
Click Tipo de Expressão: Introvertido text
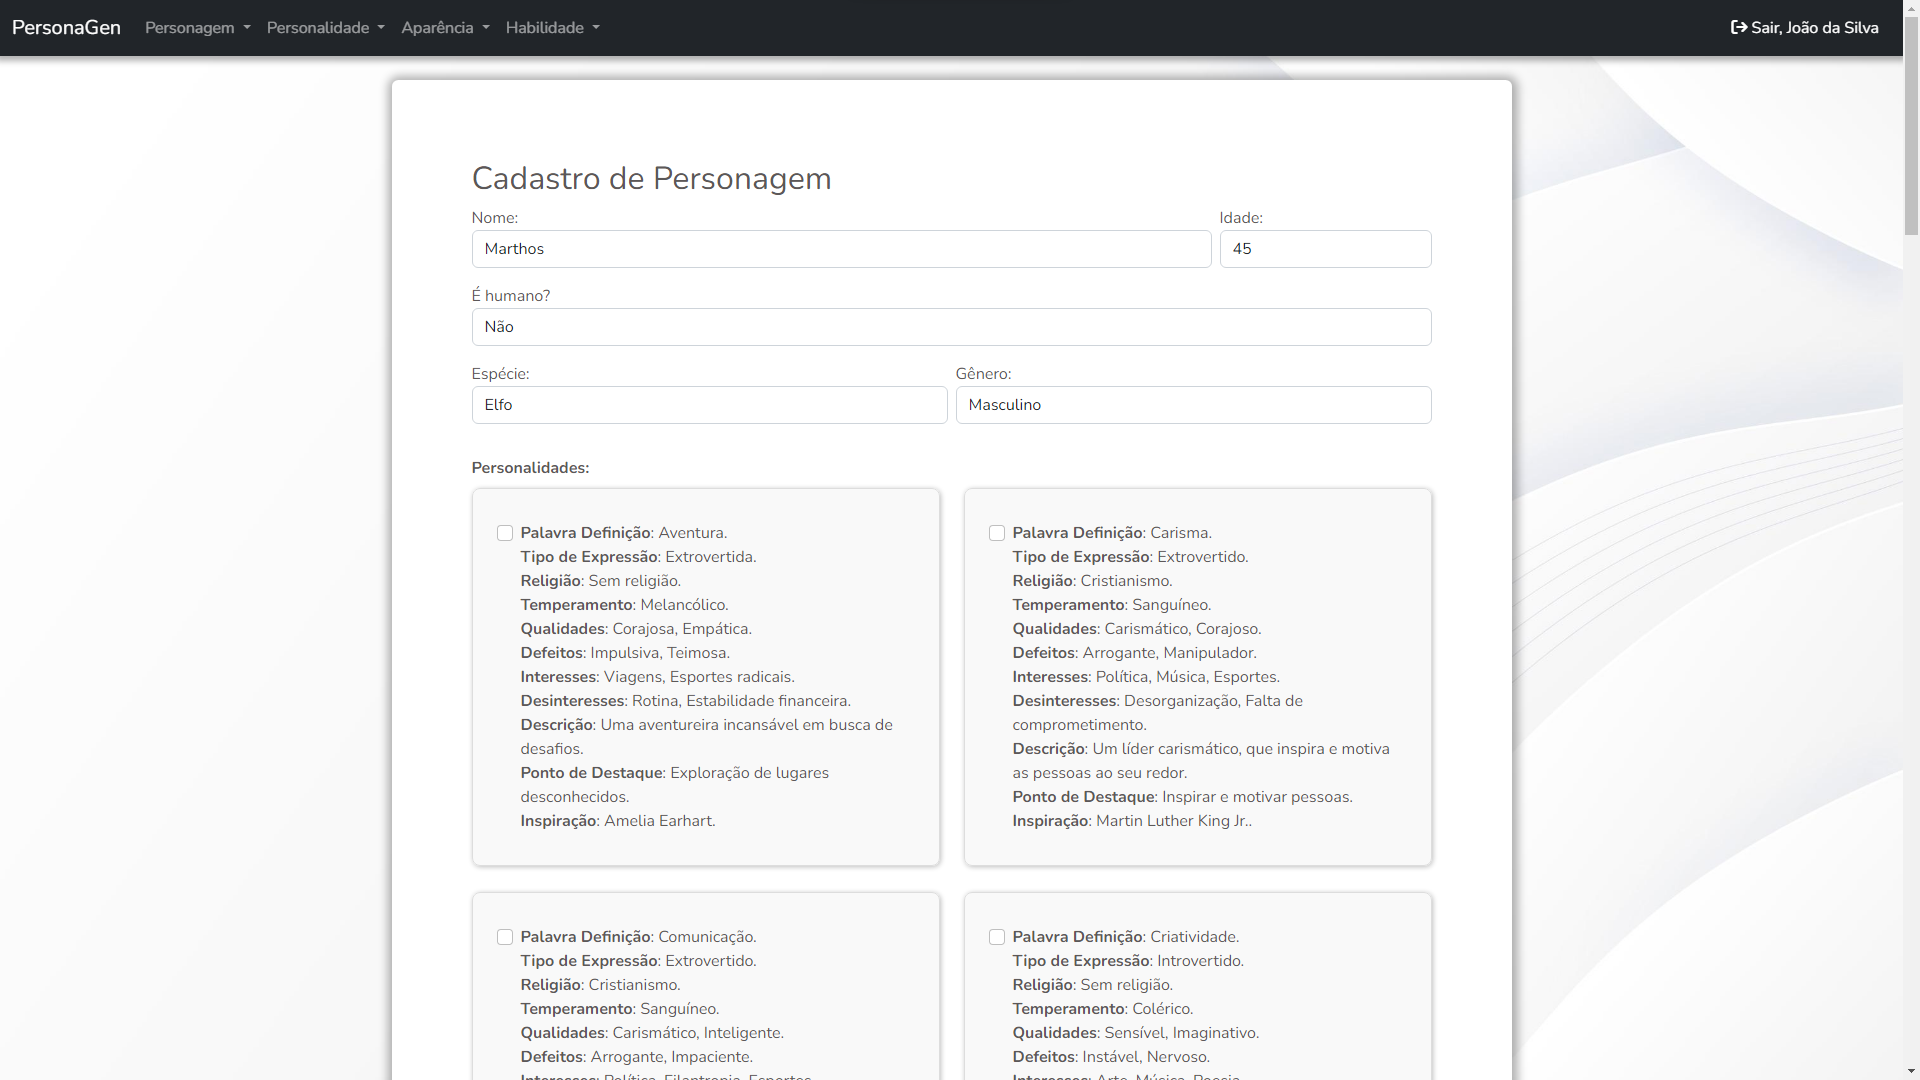1128,961
